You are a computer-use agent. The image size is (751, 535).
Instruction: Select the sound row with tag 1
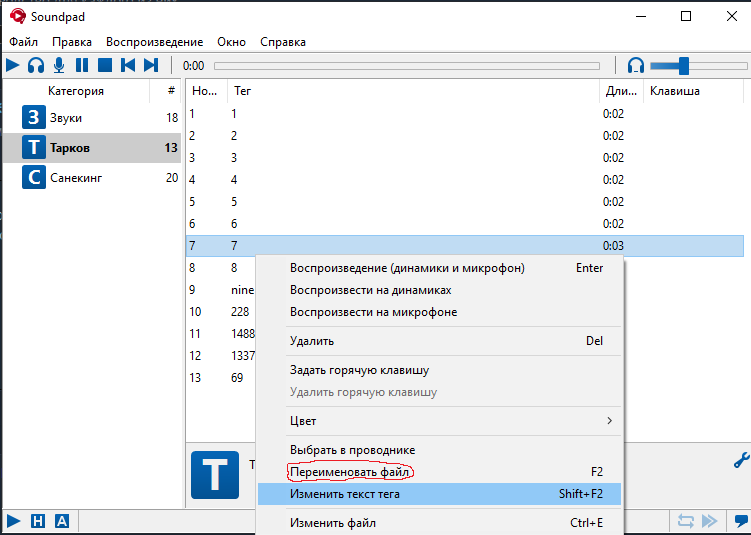[x=465, y=114]
